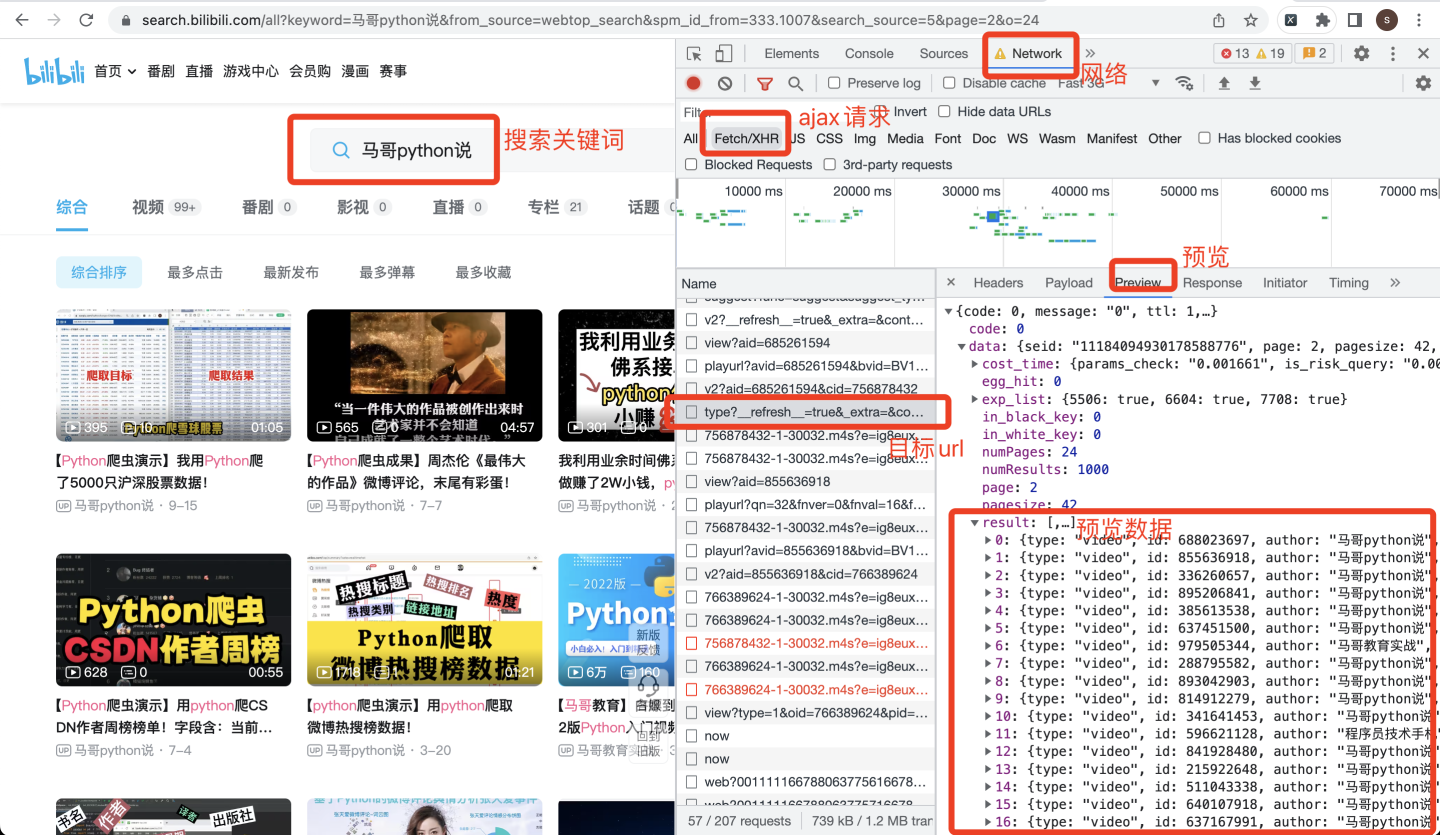The width and height of the screenshot is (1440, 835).
Task: Bookmark this page star icon
Action: (1250, 20)
